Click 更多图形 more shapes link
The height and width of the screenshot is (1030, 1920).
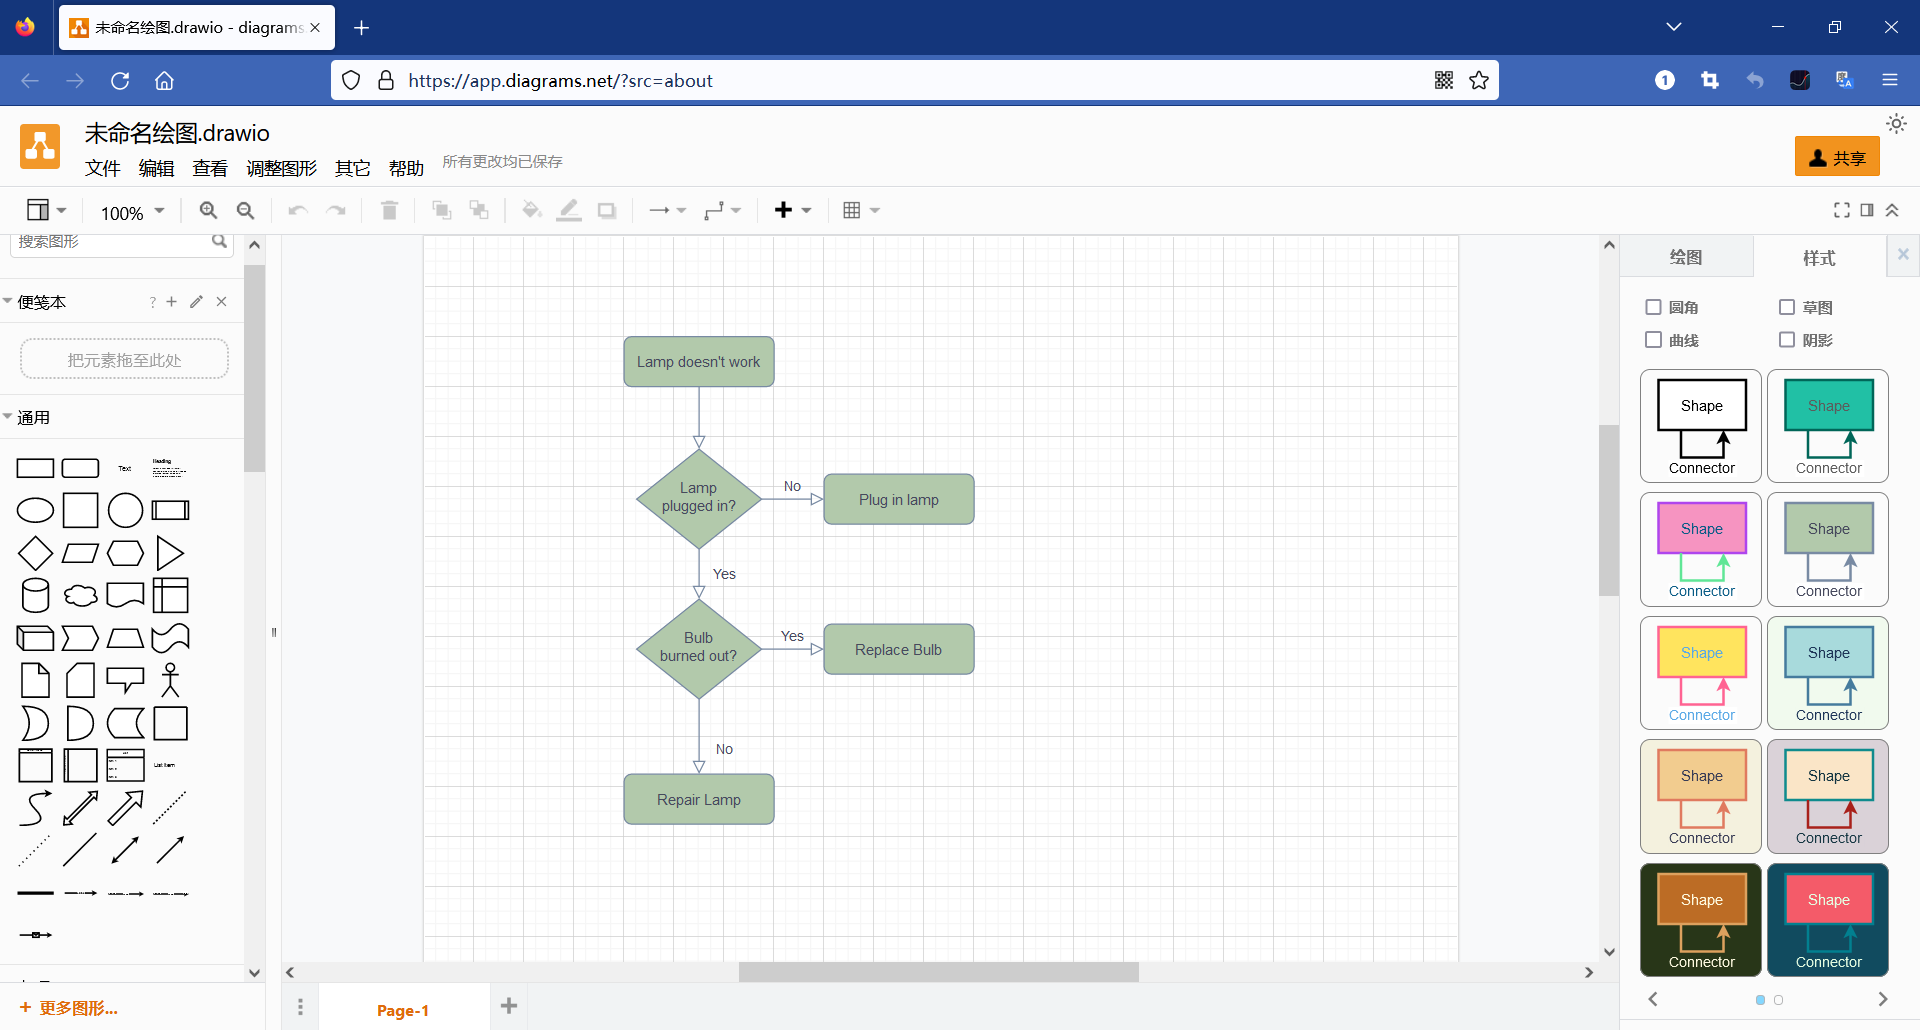(x=69, y=1008)
